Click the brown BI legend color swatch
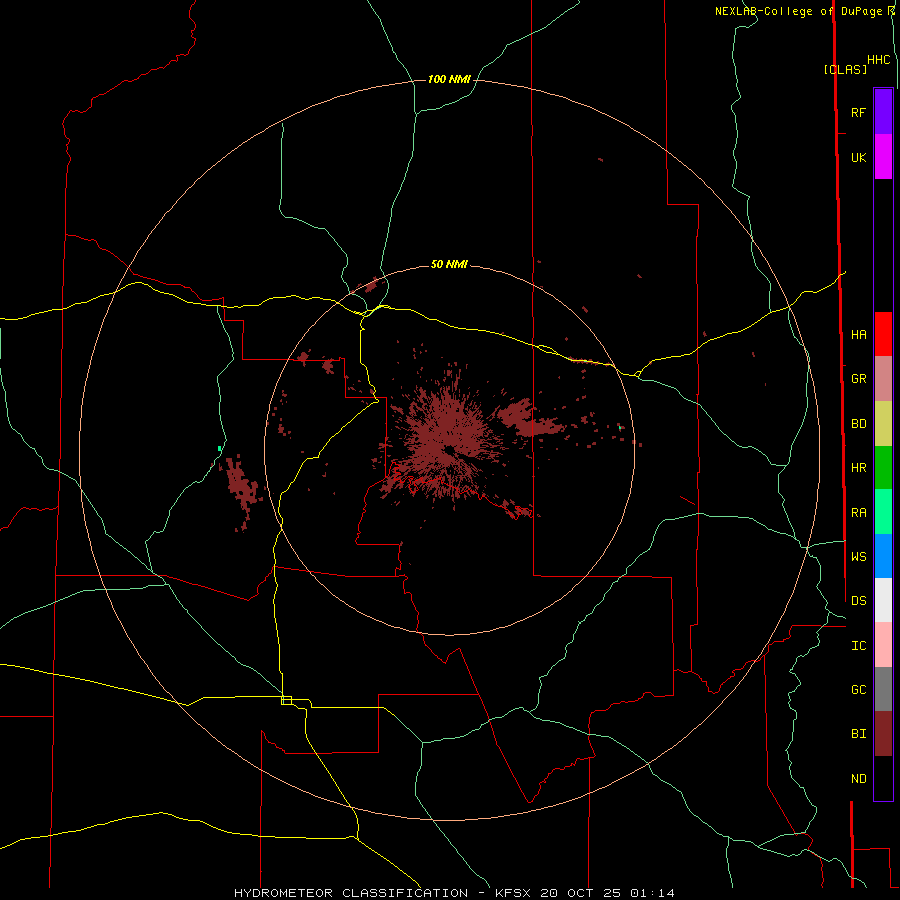This screenshot has width=900, height=900. [x=883, y=734]
